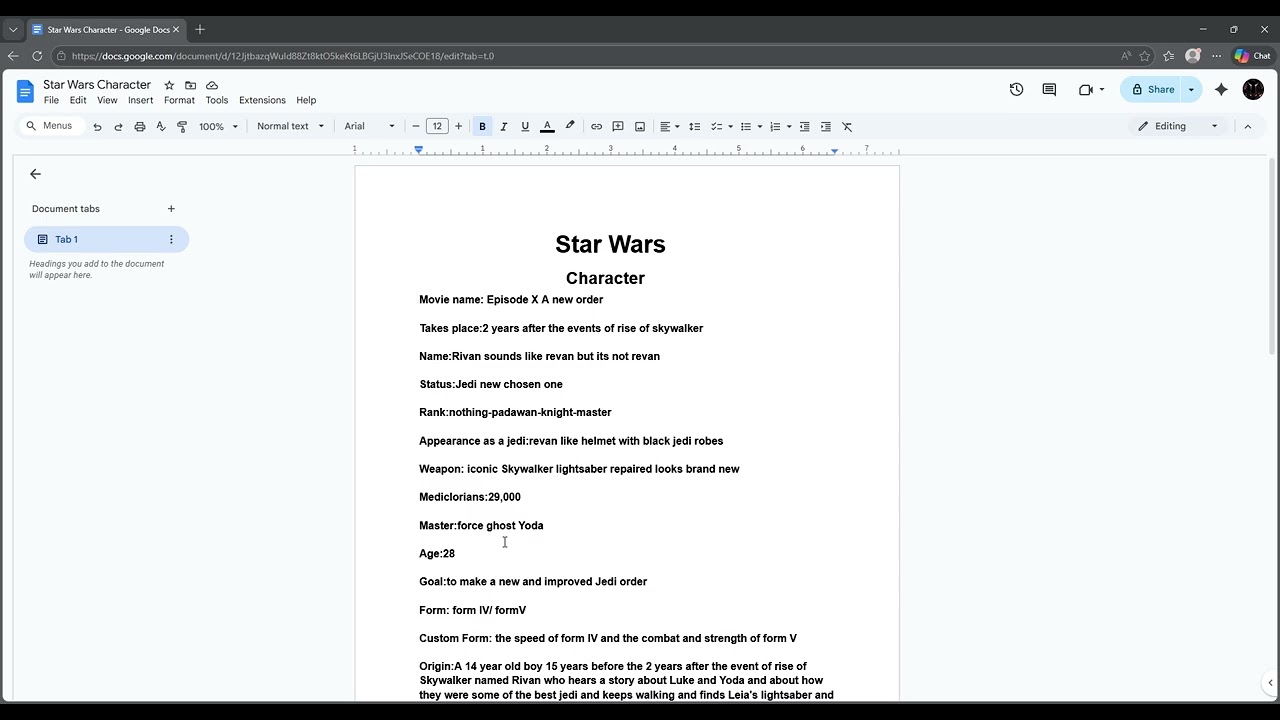This screenshot has height=720, width=1280.
Task: Hide the menus with collapse chevron
Action: pyautogui.click(x=1247, y=126)
